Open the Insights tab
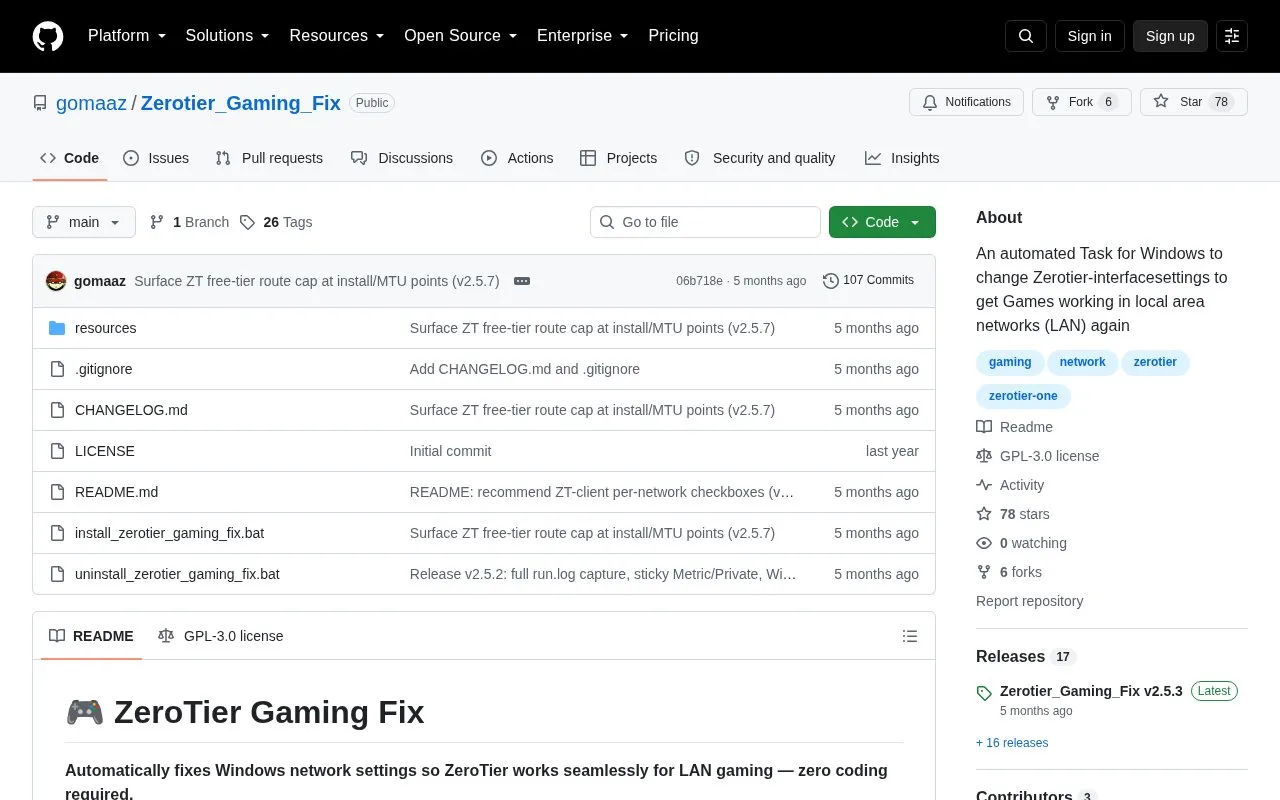 [x=902, y=158]
